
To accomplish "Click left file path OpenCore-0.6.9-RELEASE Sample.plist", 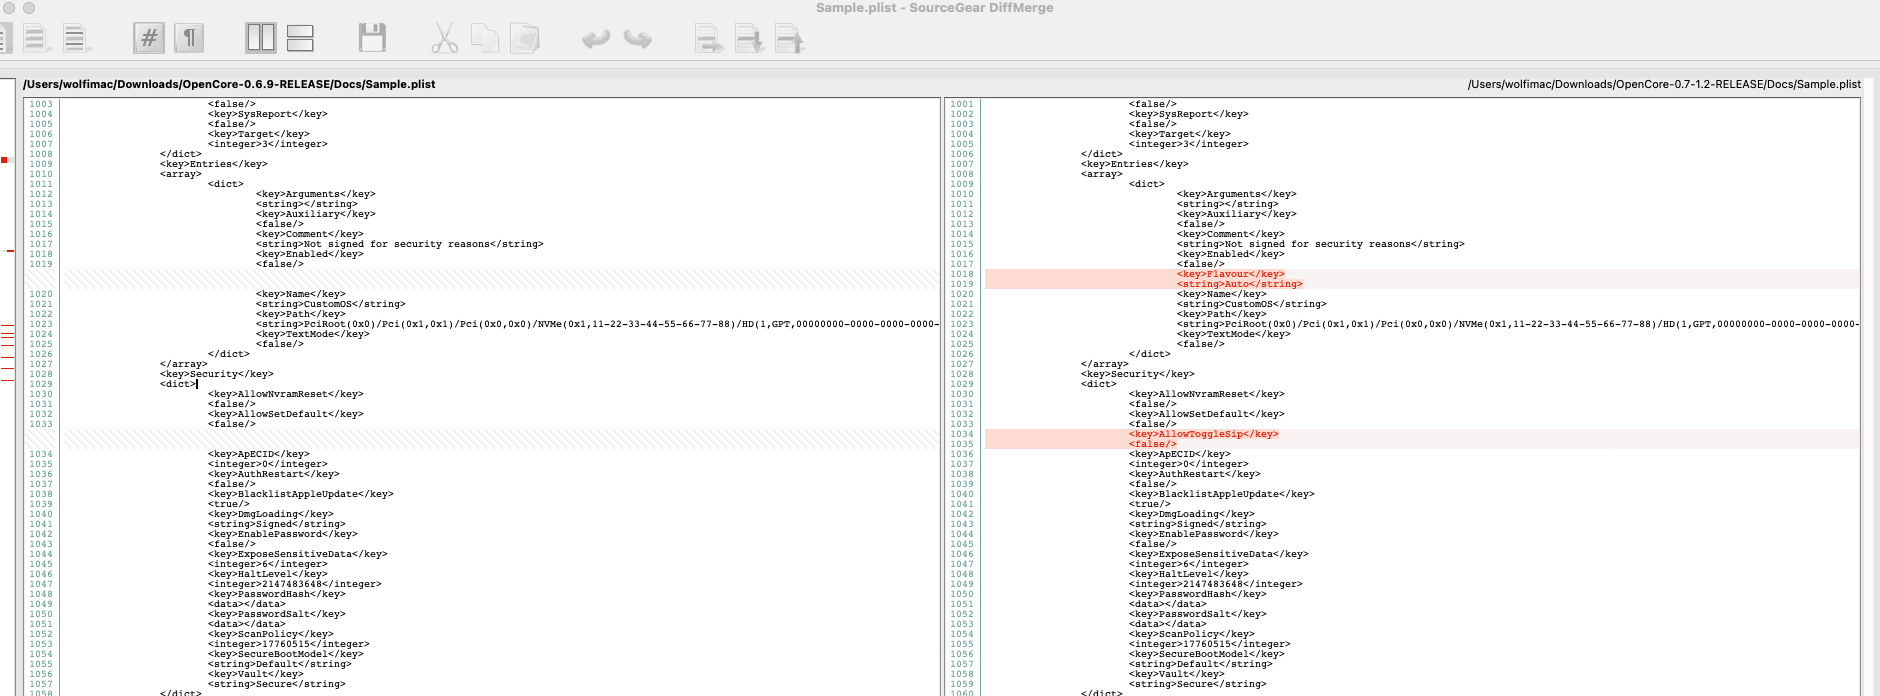I will [229, 84].
